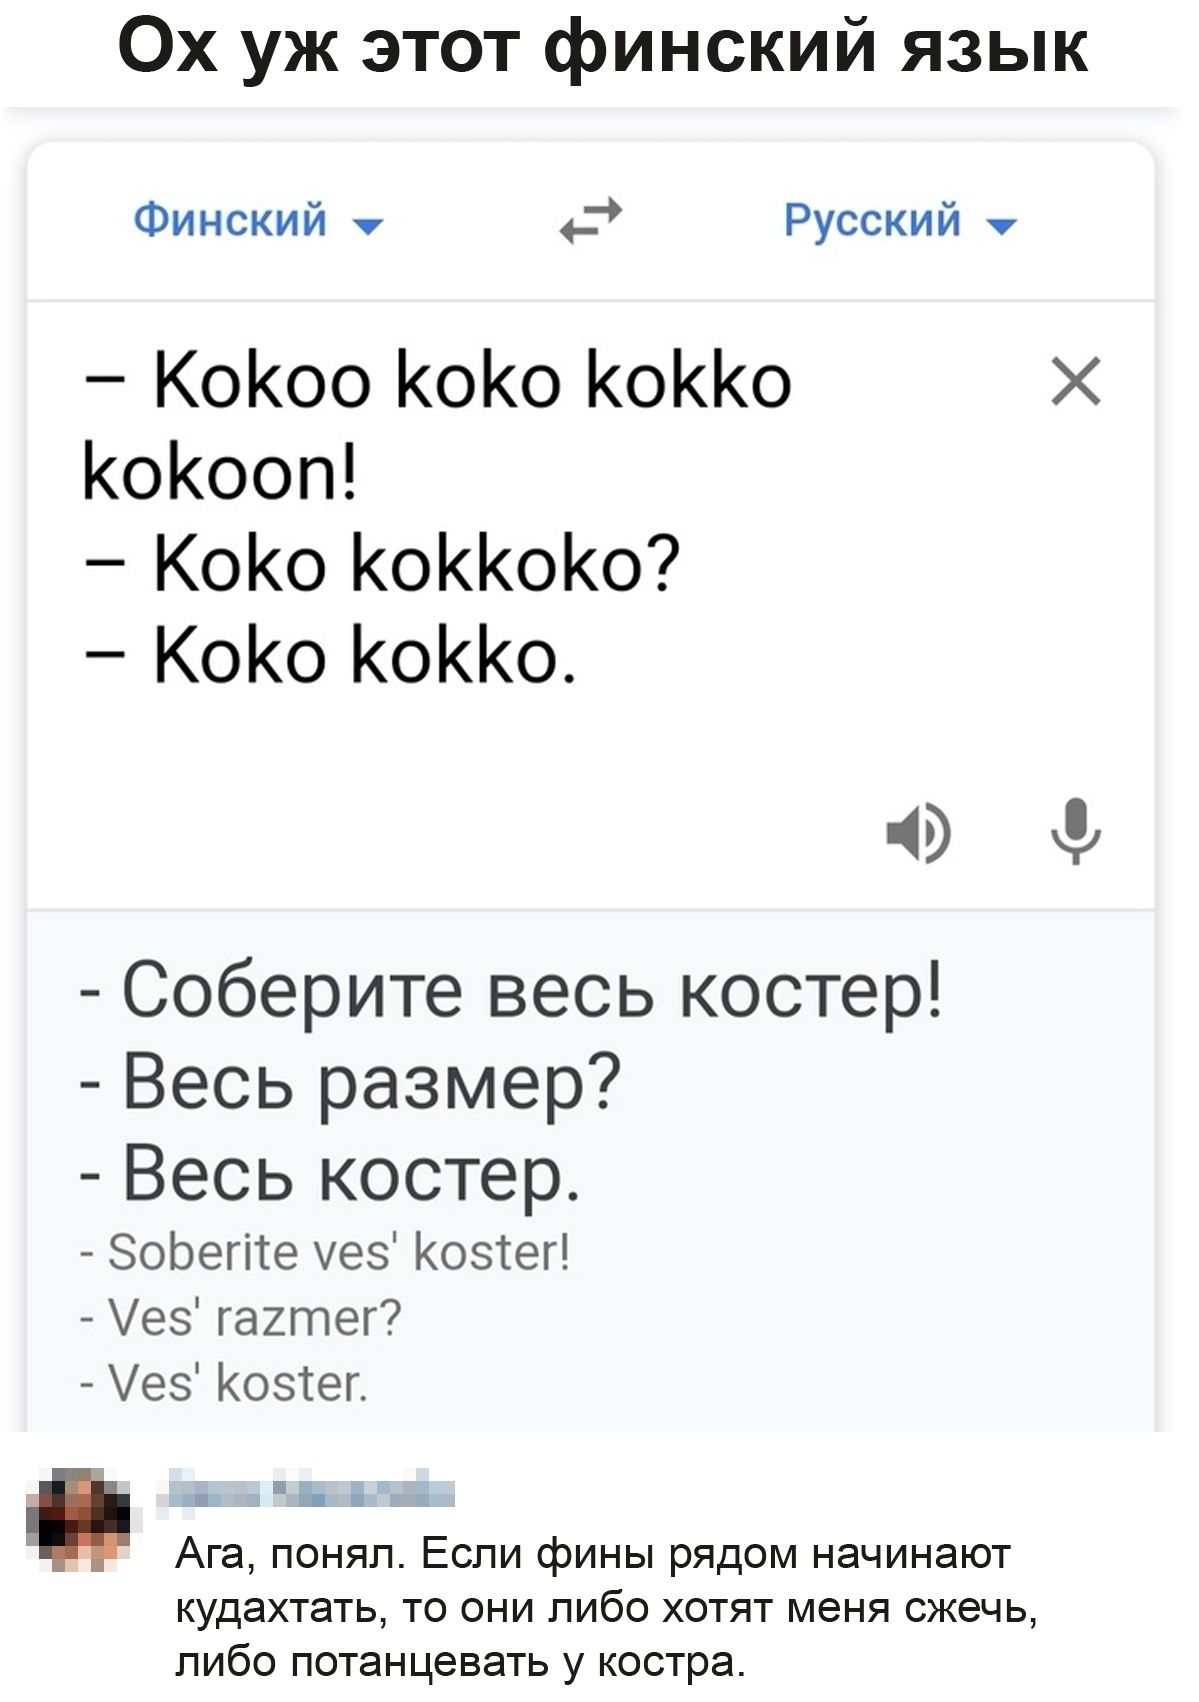Select translation 'Соберите весь костер!'

point(530,991)
